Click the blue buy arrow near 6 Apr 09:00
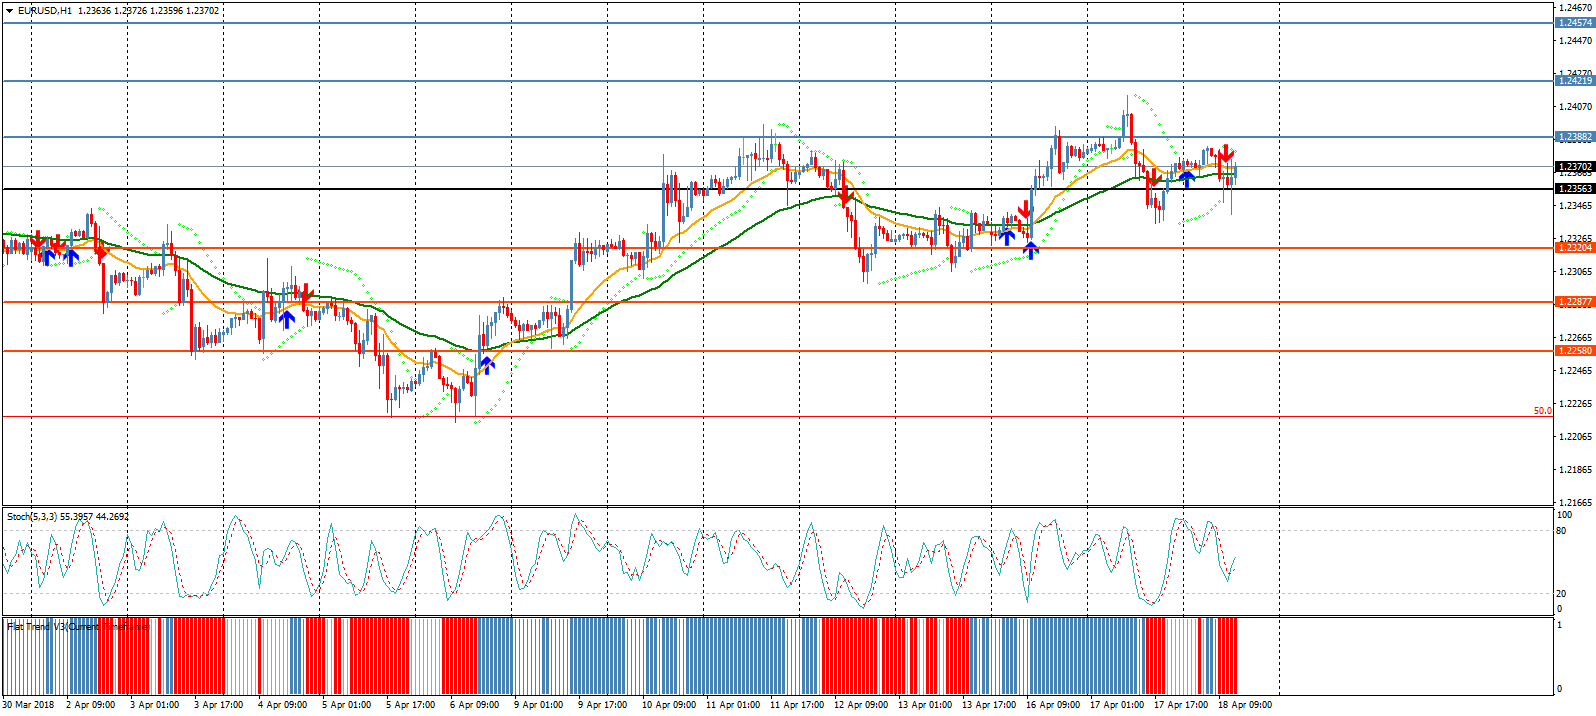Screen dimensions: 1596x716 point(486,364)
